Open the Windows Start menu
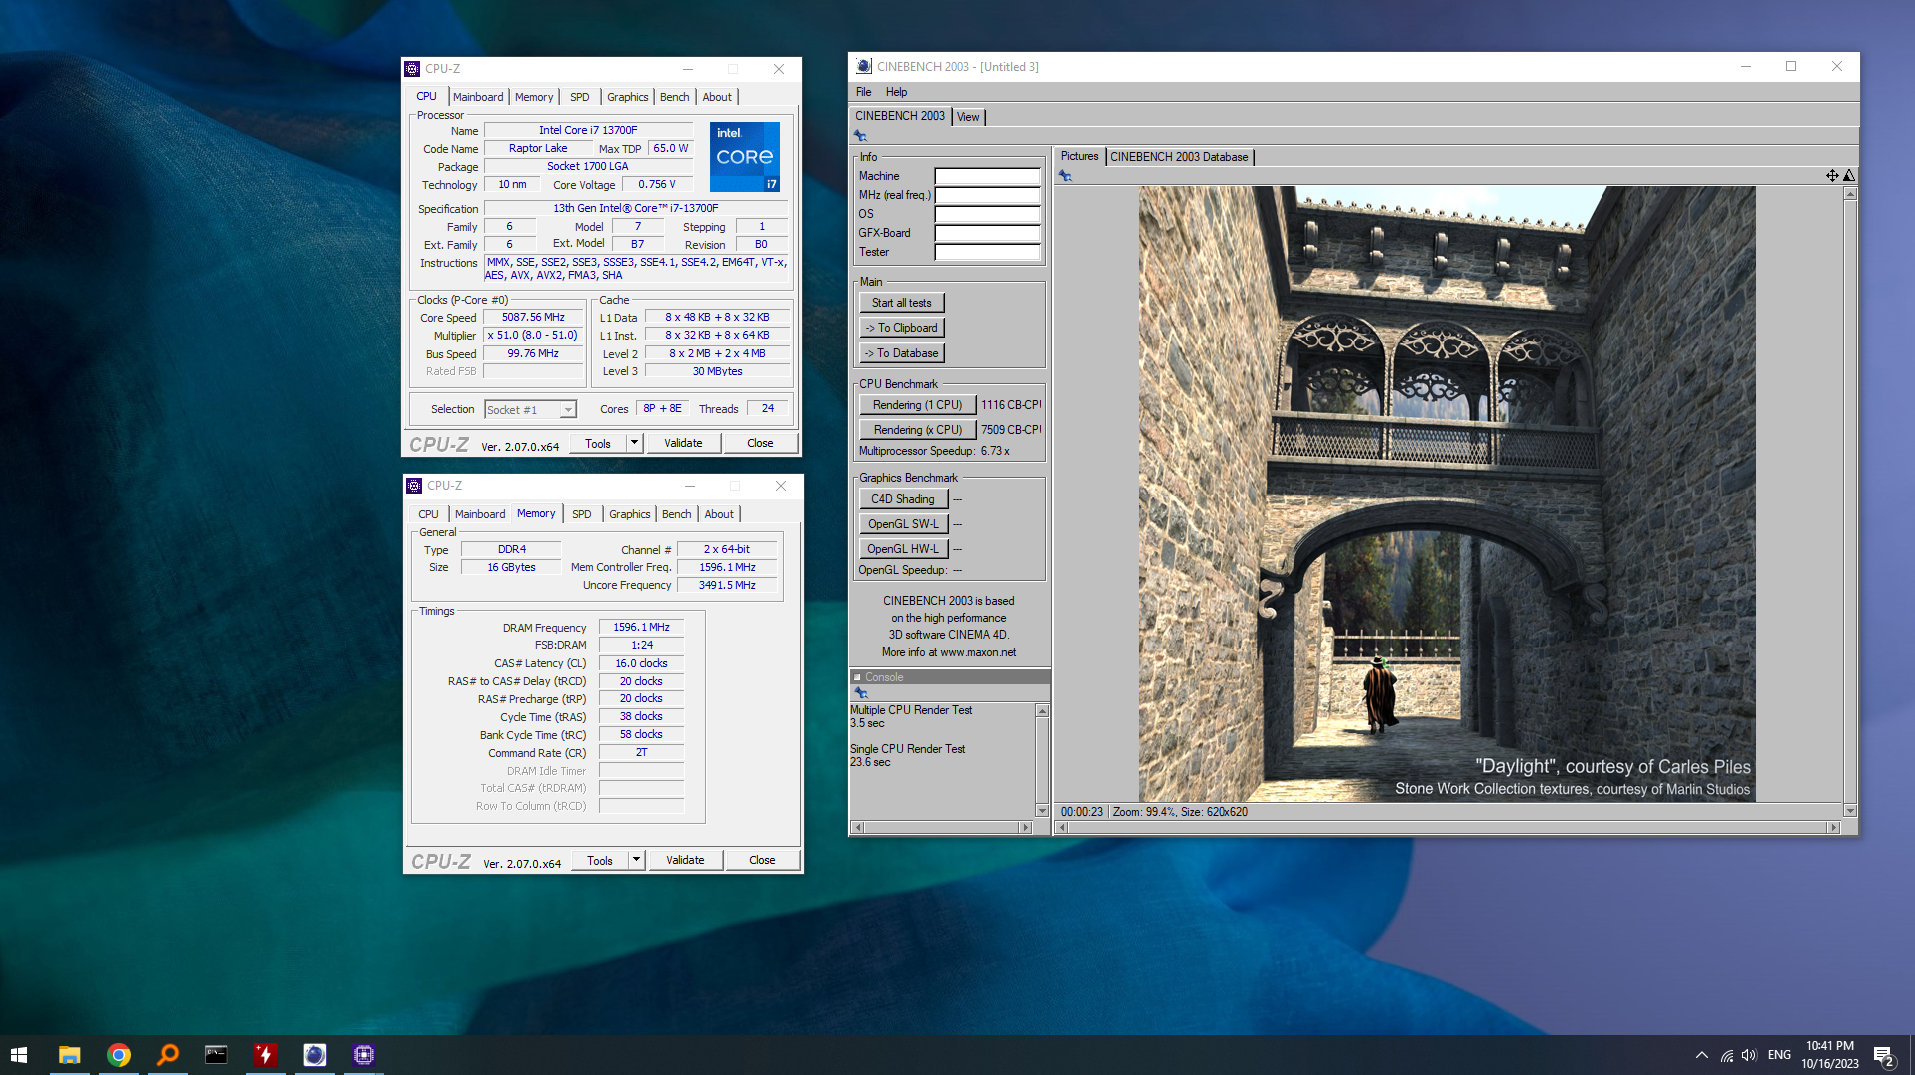 tap(19, 1055)
